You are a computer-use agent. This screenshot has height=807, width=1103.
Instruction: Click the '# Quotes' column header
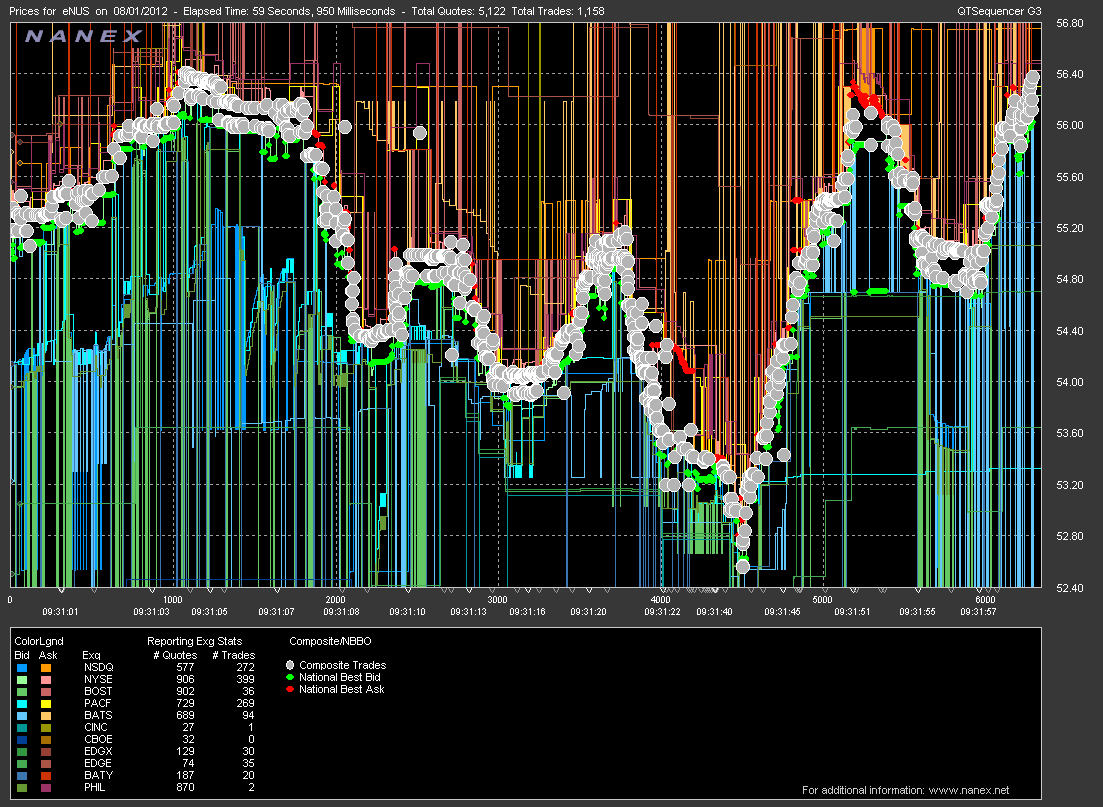(x=175, y=655)
